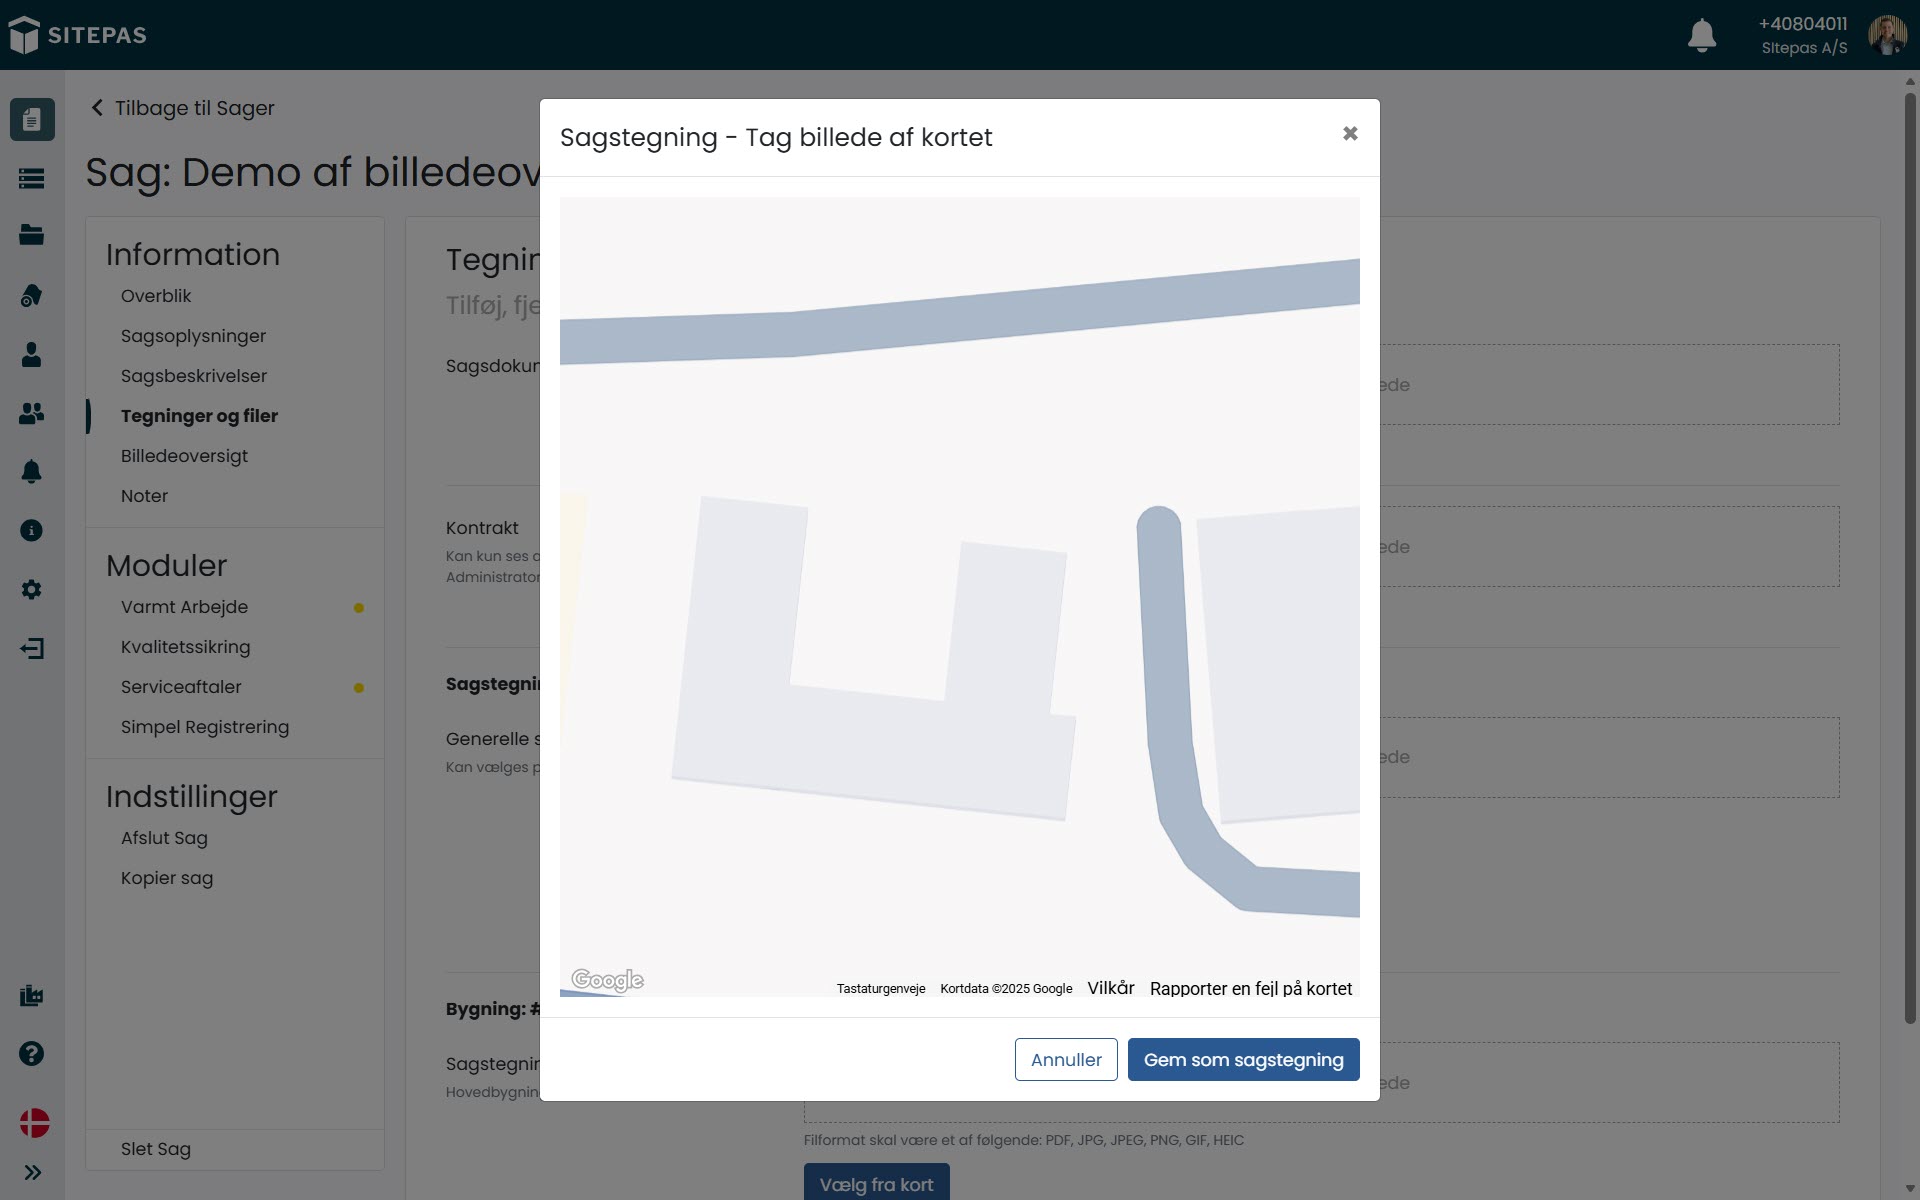Open the help question mark icon

click(x=32, y=1053)
